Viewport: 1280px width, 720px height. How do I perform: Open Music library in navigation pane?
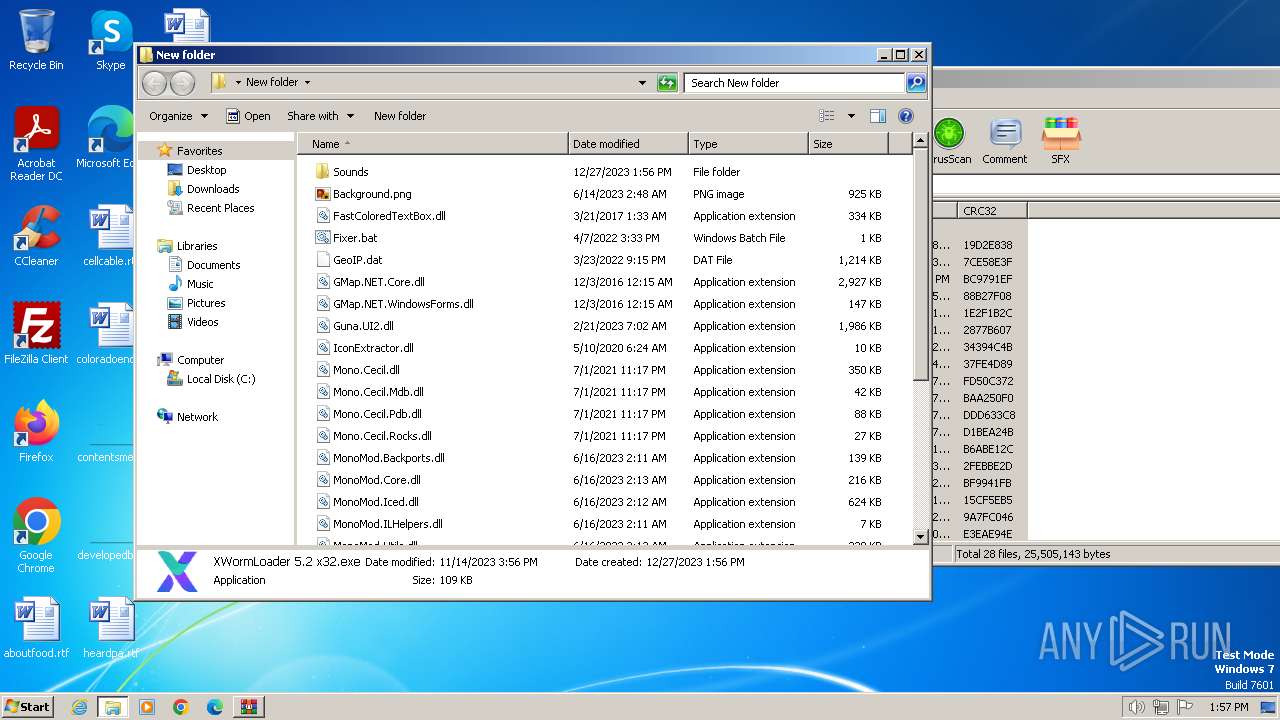click(x=200, y=284)
